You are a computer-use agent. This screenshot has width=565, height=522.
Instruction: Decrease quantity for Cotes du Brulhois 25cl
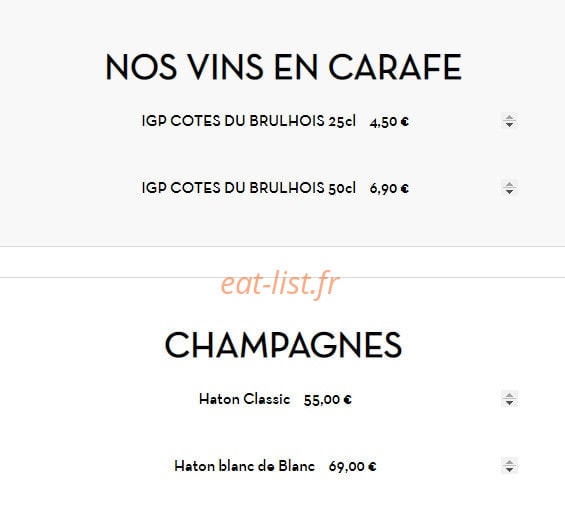[x=509, y=125]
